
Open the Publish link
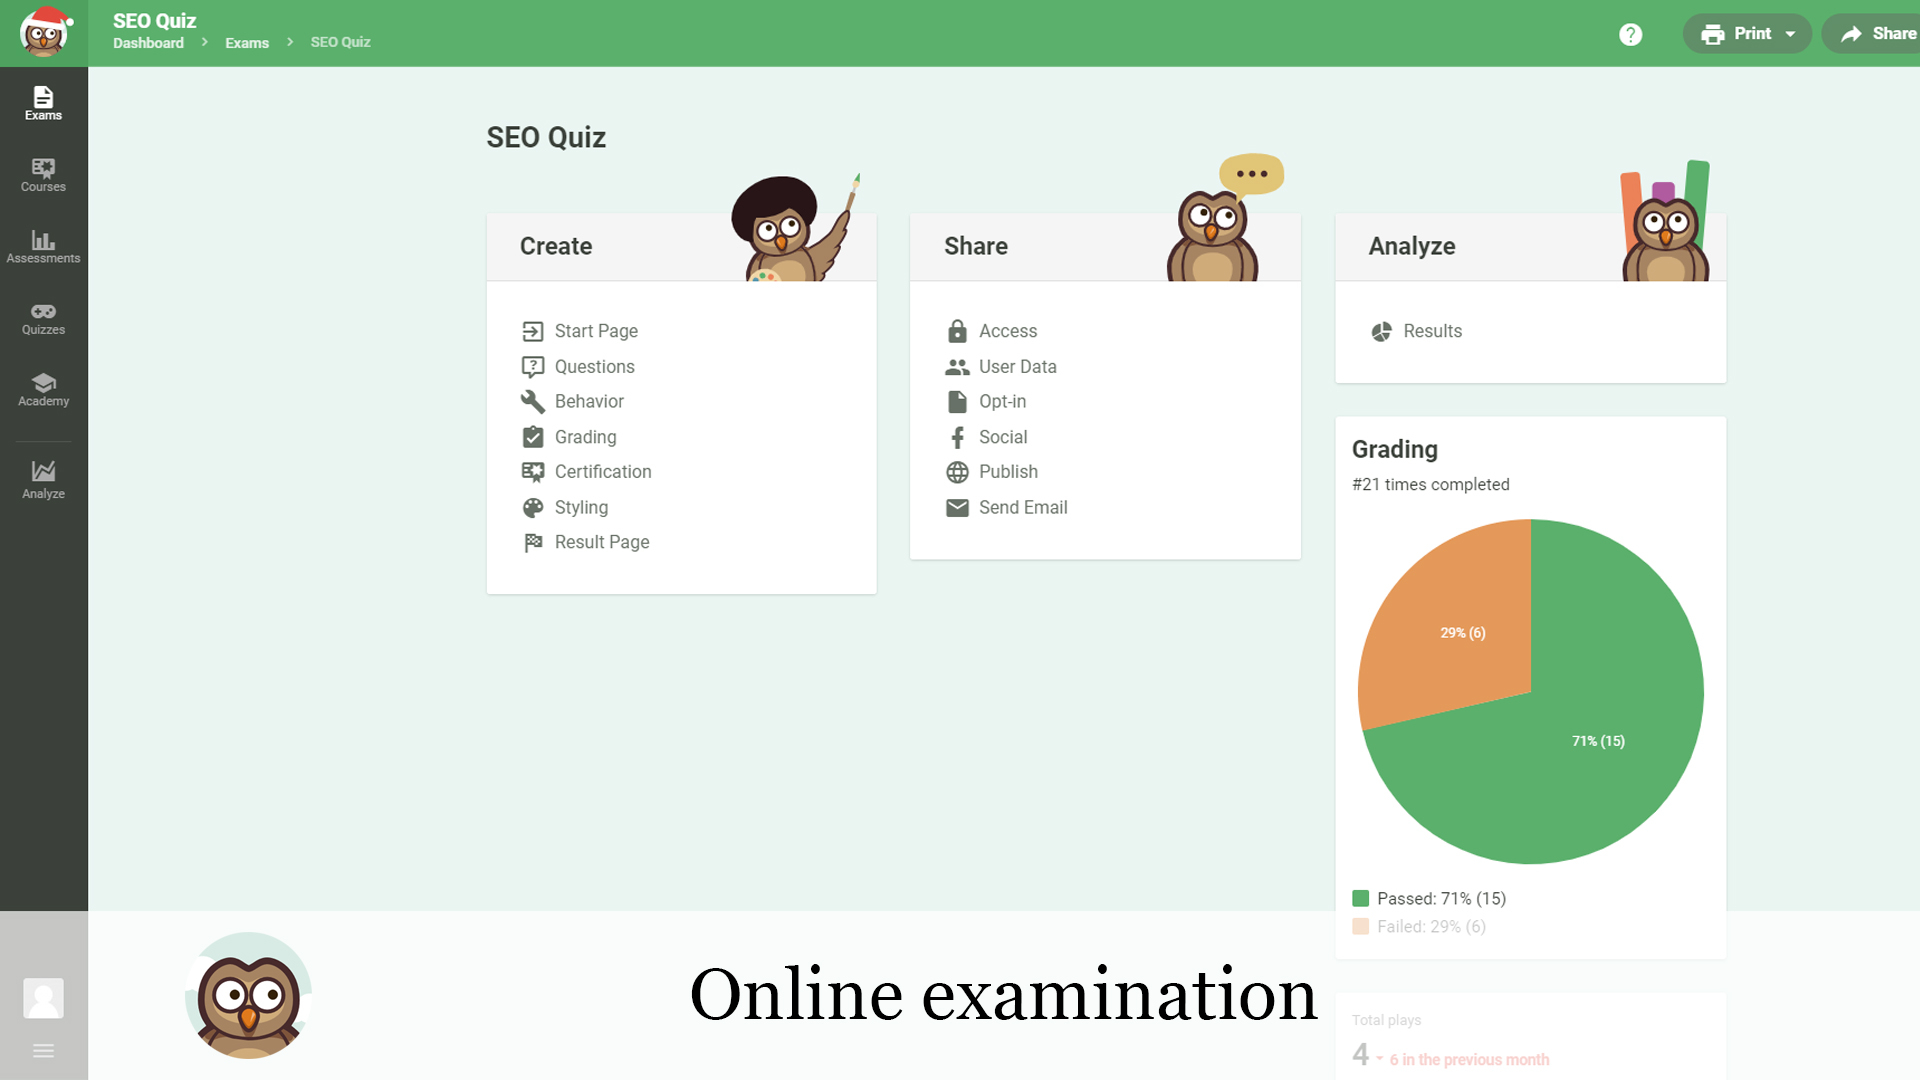(1008, 472)
